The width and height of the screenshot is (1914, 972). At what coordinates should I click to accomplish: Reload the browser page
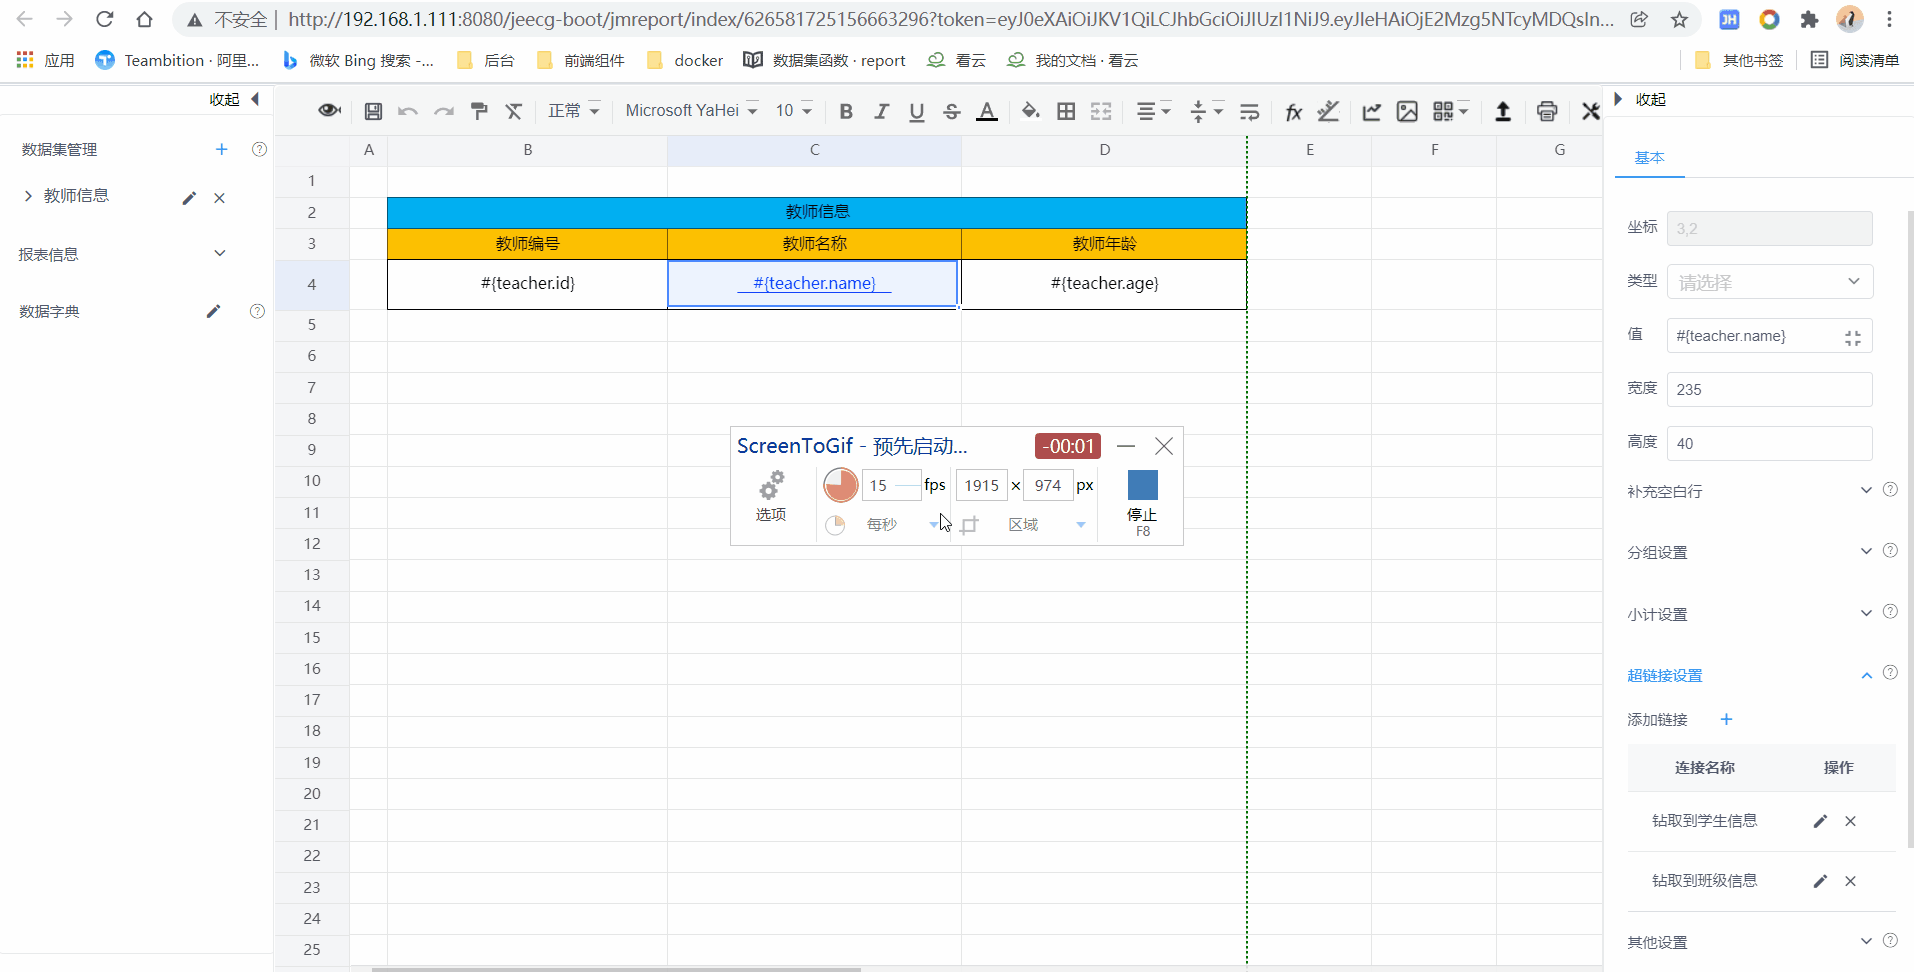click(x=104, y=19)
